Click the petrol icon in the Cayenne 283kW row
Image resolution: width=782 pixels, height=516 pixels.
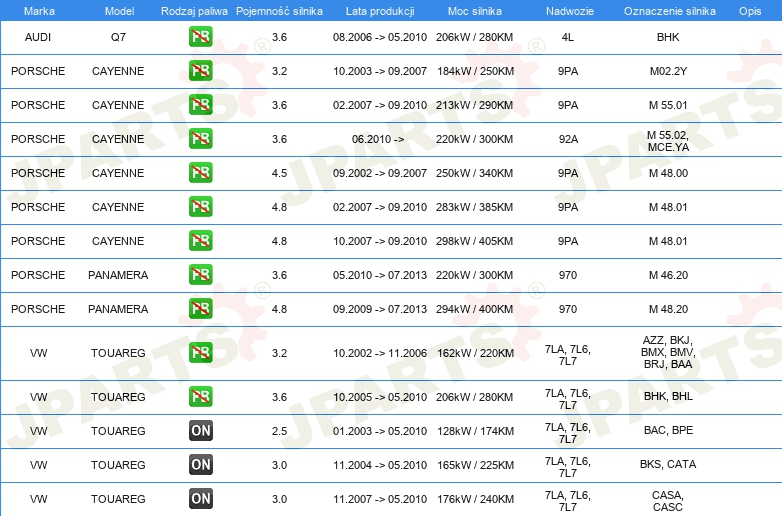click(x=200, y=206)
